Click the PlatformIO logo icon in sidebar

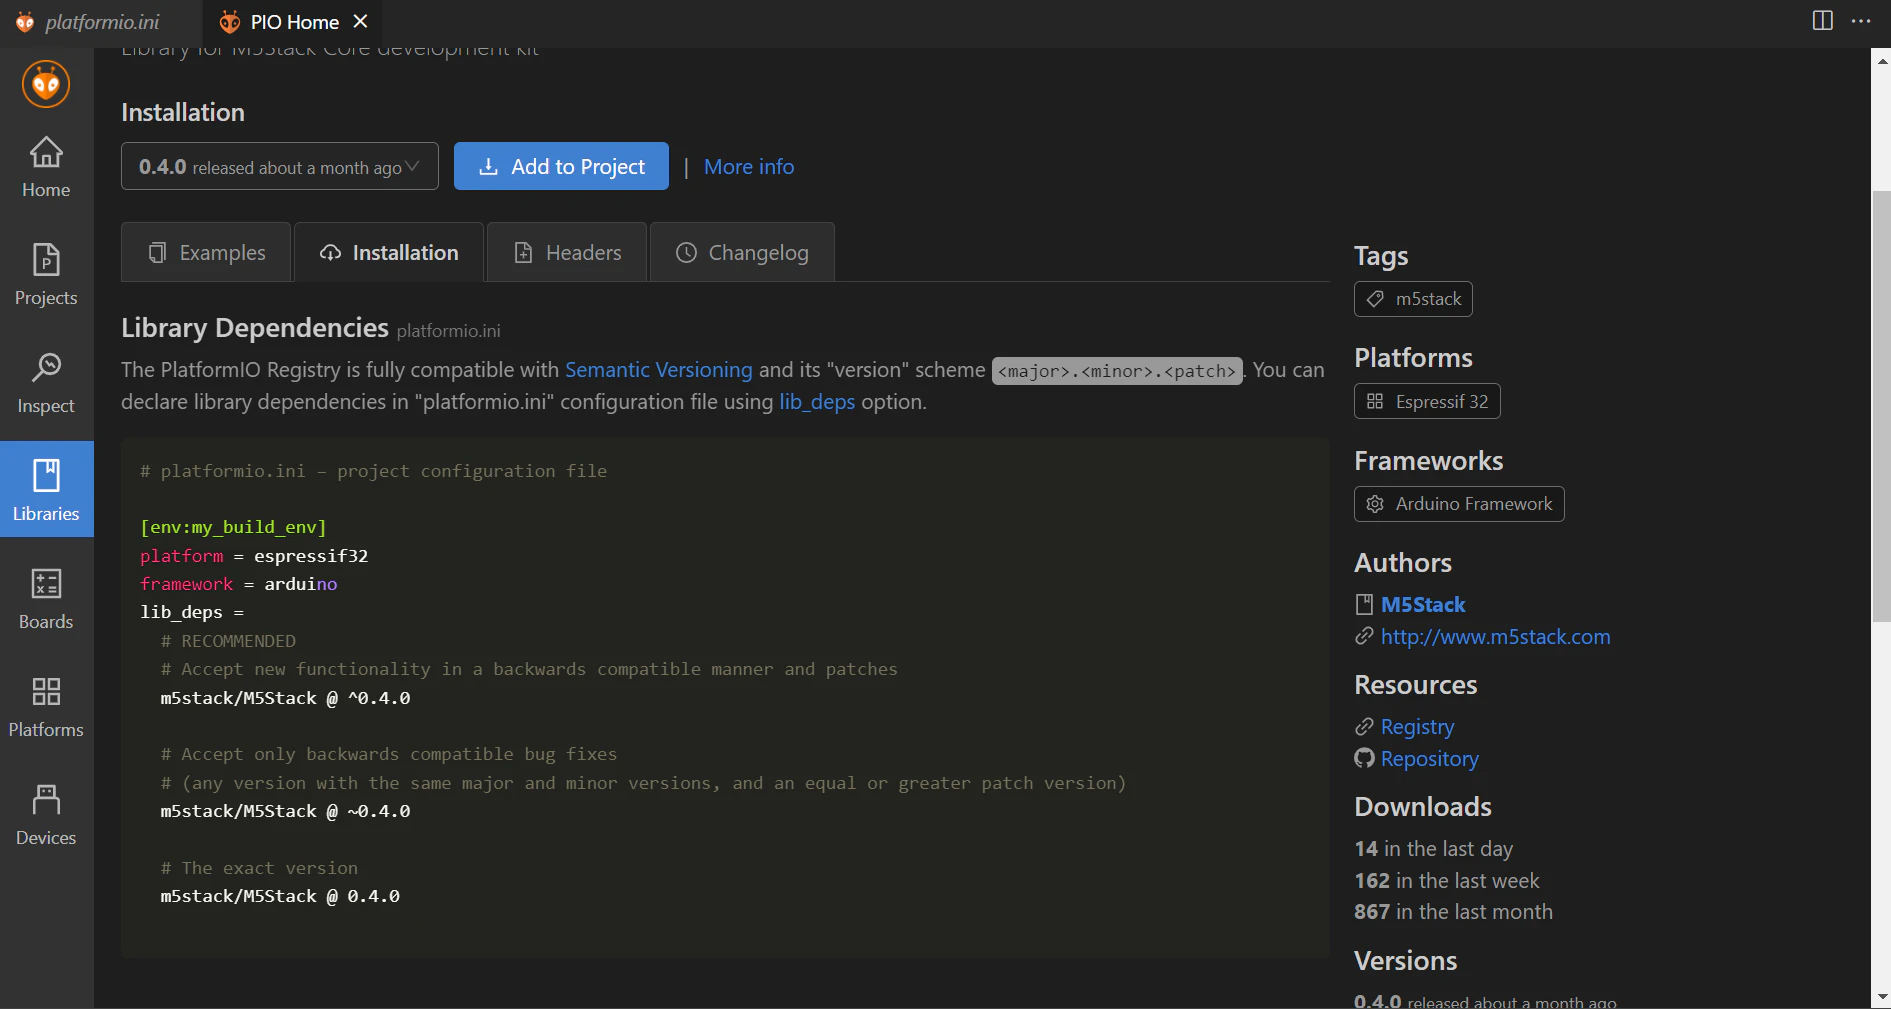46,84
